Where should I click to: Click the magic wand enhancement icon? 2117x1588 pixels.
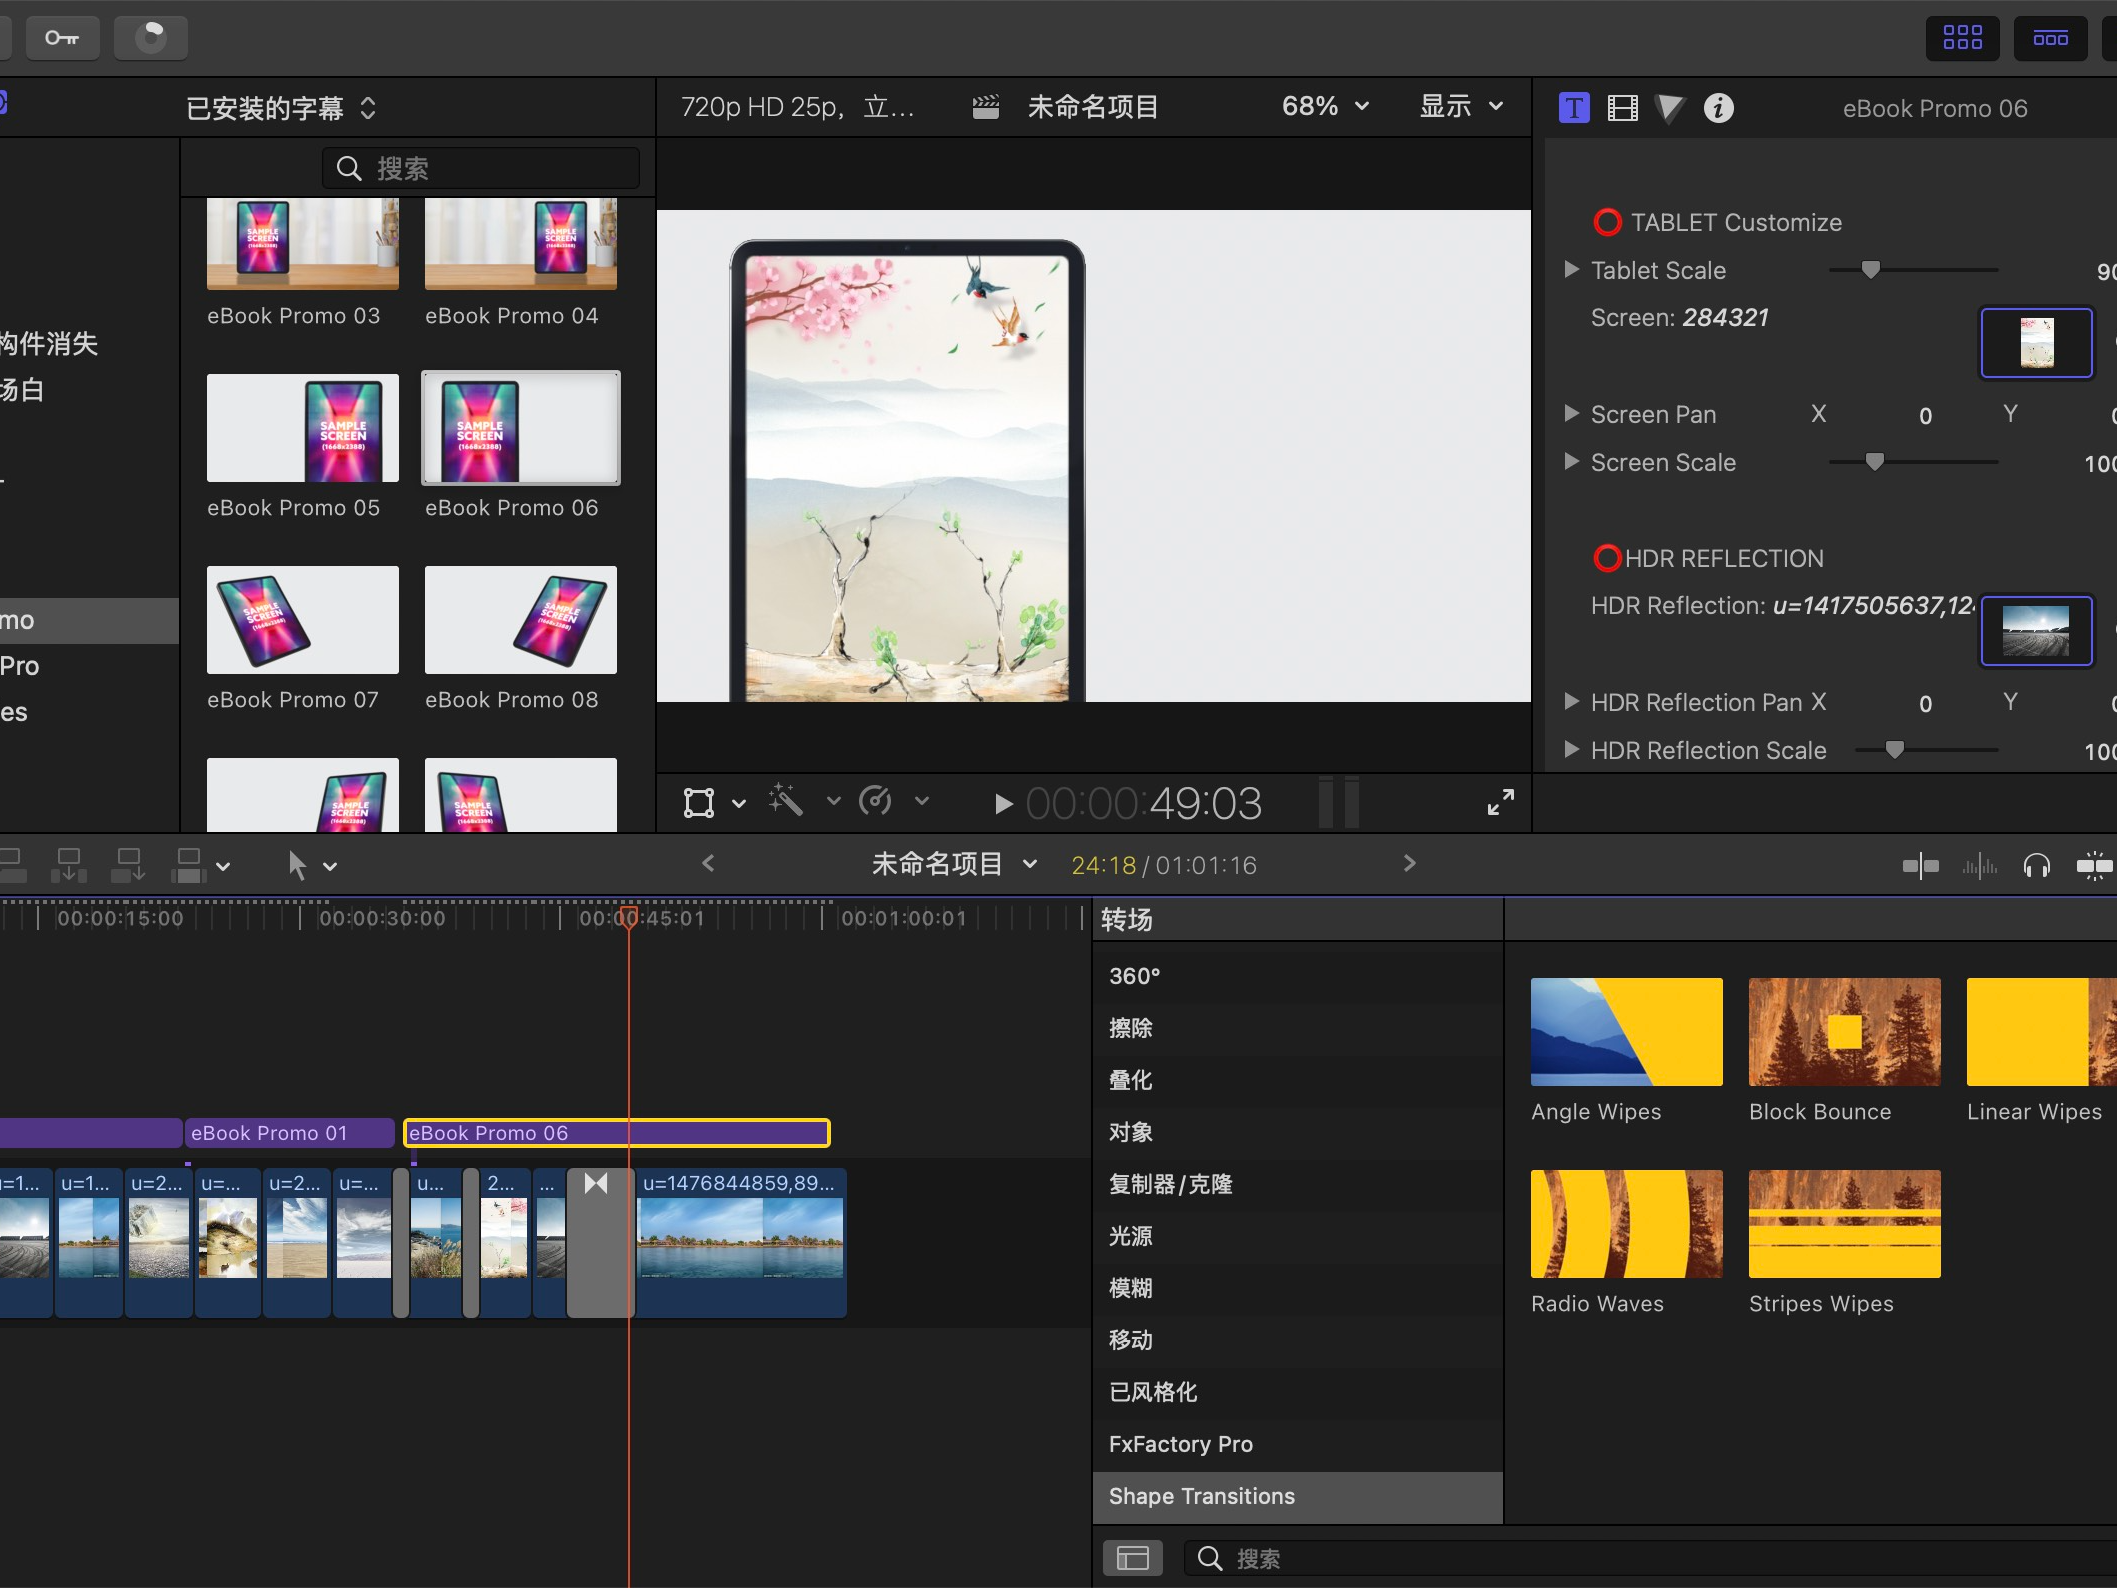(786, 801)
